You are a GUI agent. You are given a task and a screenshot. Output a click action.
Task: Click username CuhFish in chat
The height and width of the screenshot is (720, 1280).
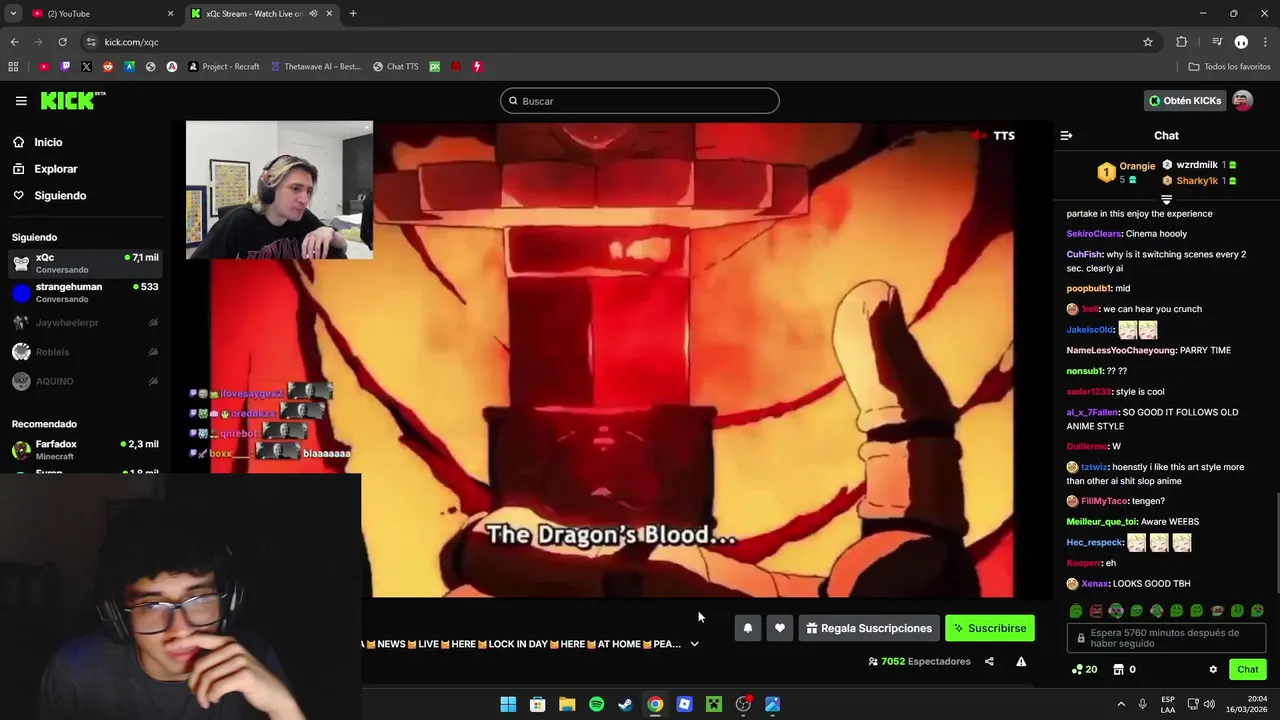[1084, 254]
